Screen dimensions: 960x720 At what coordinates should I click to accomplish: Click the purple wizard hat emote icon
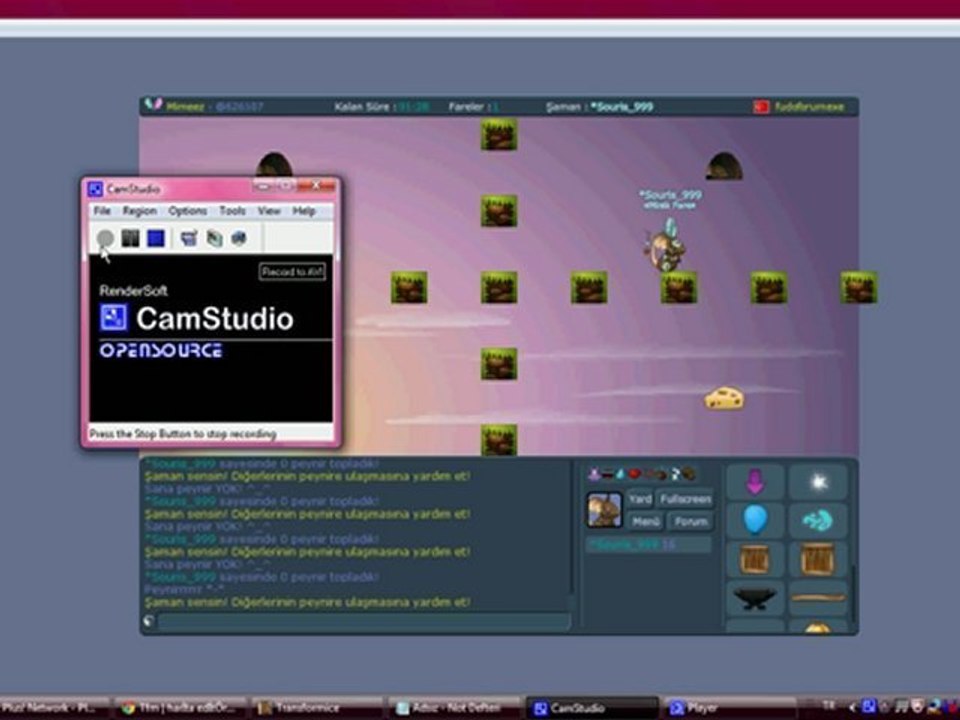(593, 474)
